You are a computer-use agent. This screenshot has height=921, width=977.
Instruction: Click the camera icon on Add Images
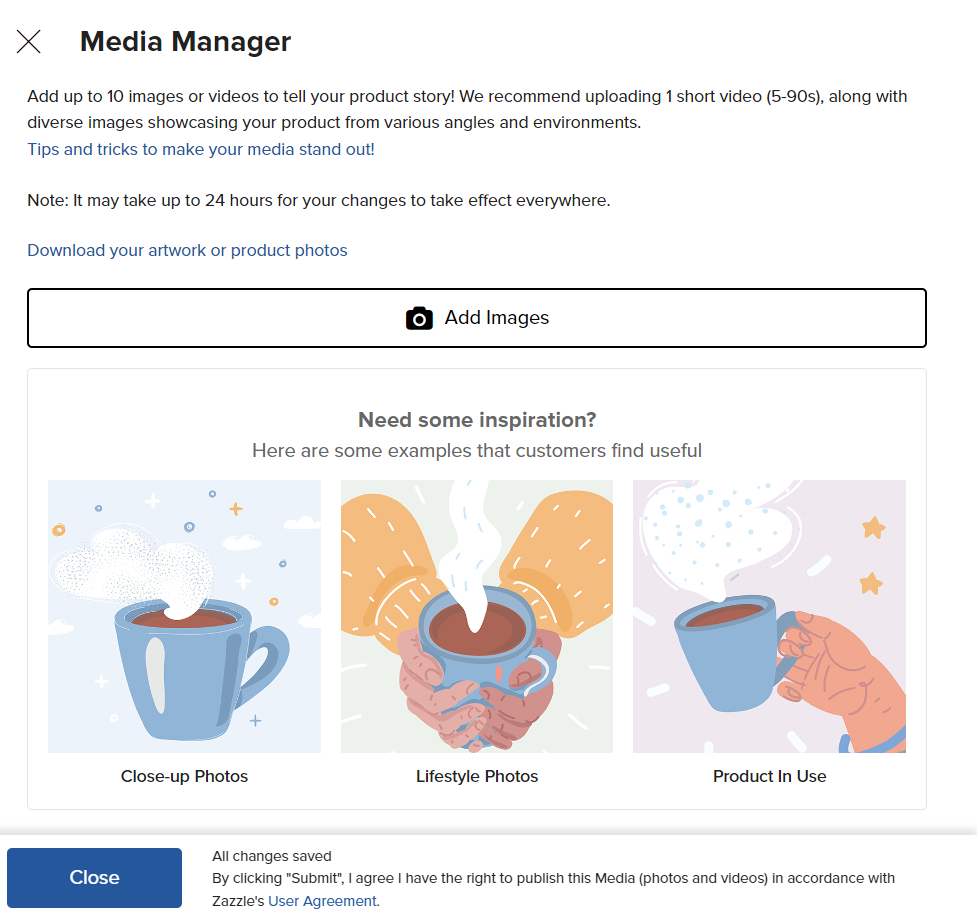click(x=419, y=318)
